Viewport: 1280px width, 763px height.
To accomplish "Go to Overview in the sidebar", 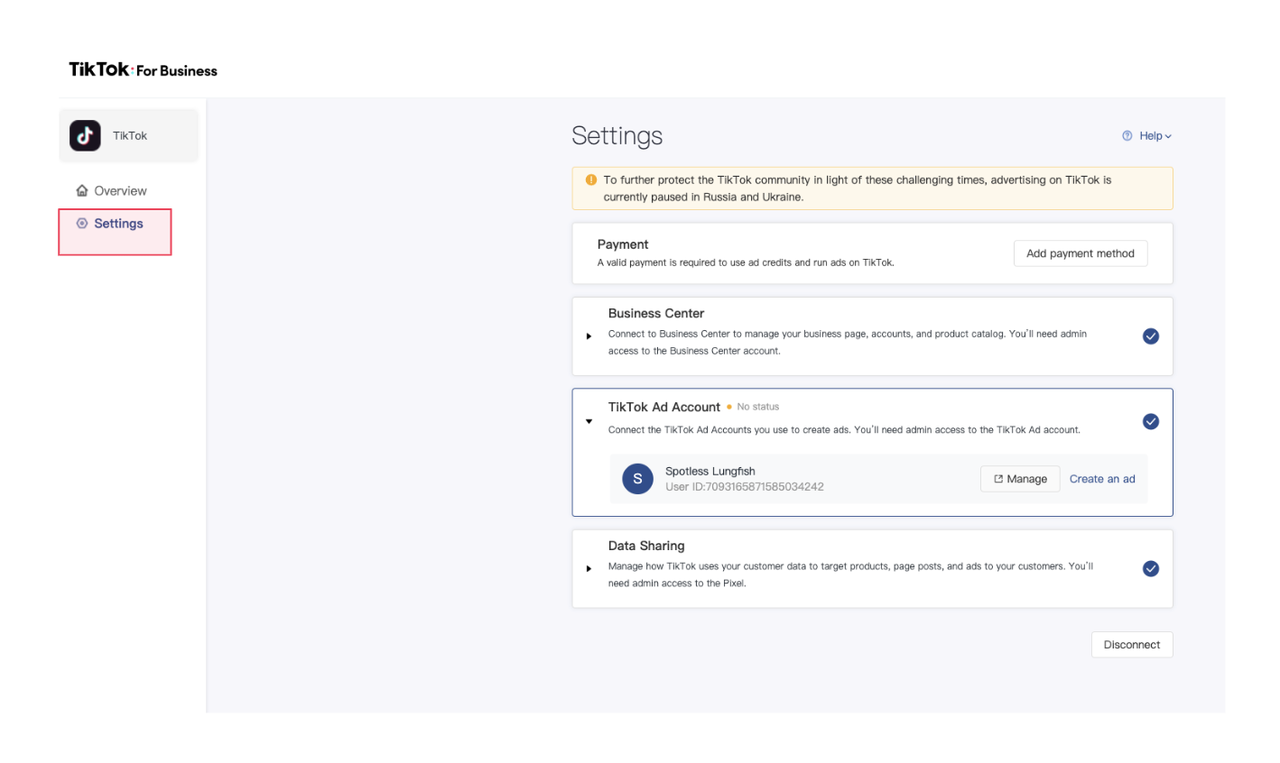I will [x=120, y=191].
